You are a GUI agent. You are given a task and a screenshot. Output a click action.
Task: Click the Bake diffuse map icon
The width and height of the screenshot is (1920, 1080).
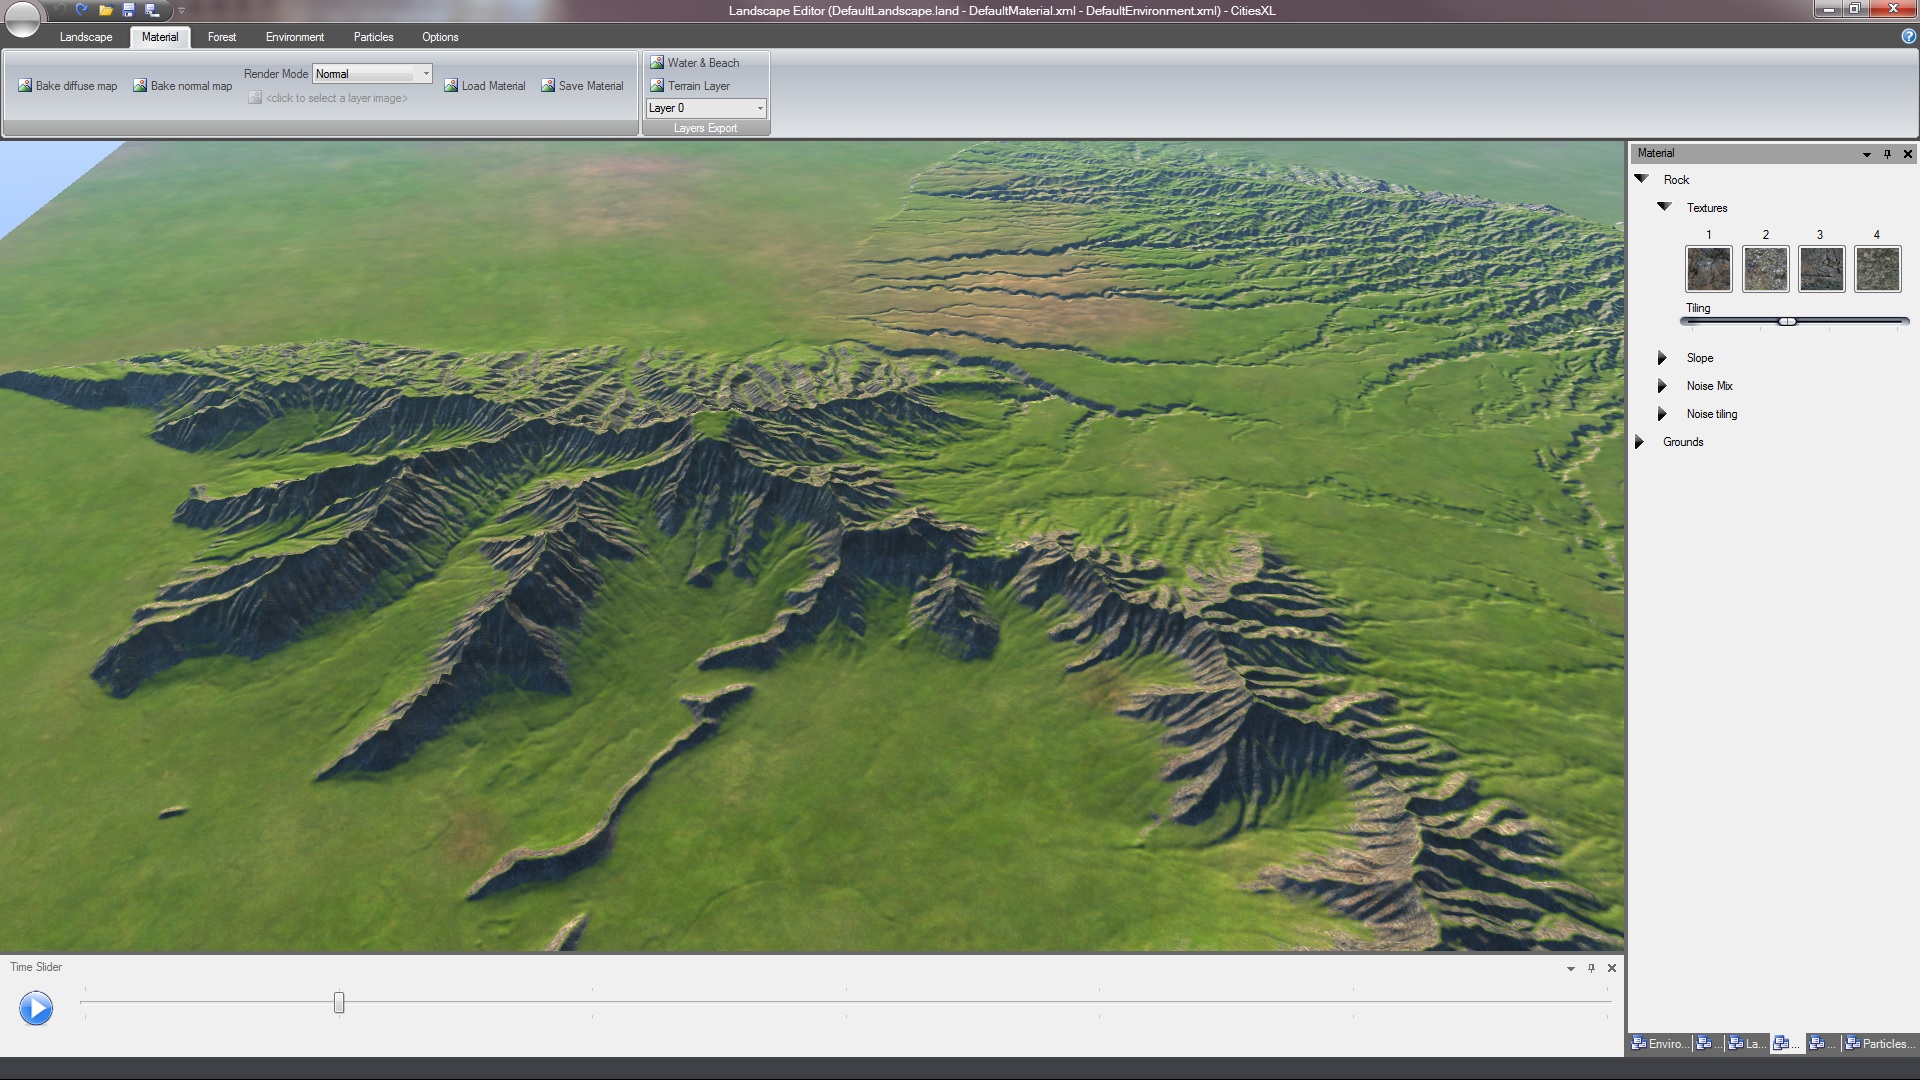[x=25, y=86]
